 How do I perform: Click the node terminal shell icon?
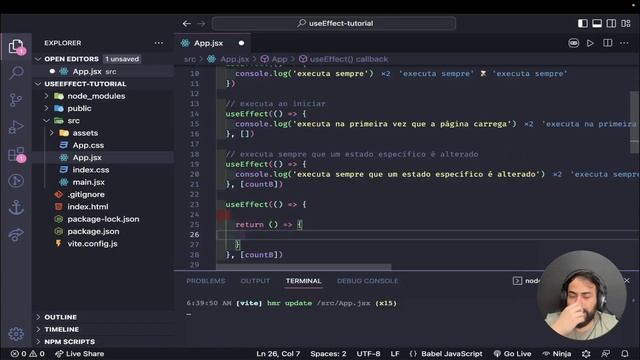pyautogui.click(x=517, y=281)
